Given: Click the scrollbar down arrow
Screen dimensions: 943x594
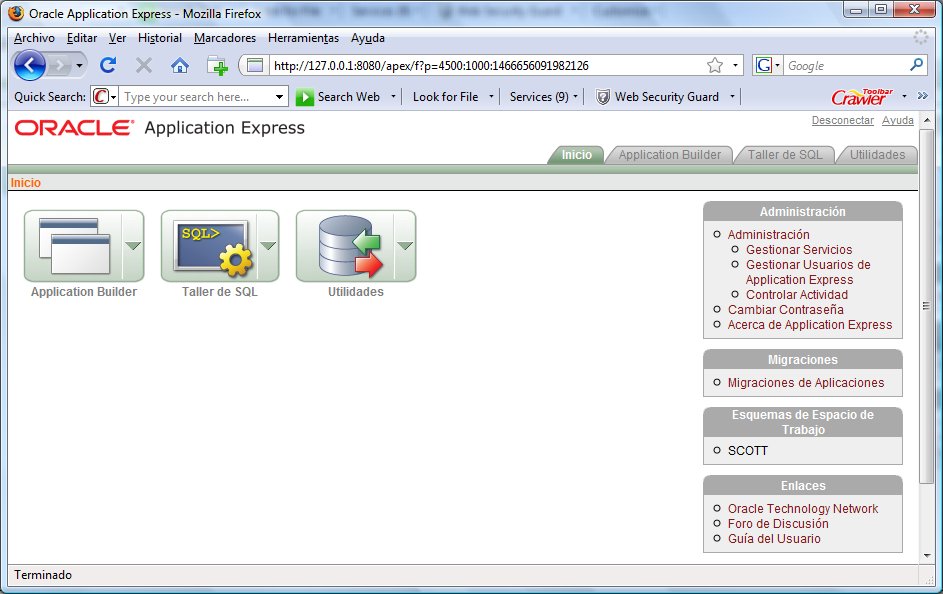Looking at the screenshot, I should (926, 556).
